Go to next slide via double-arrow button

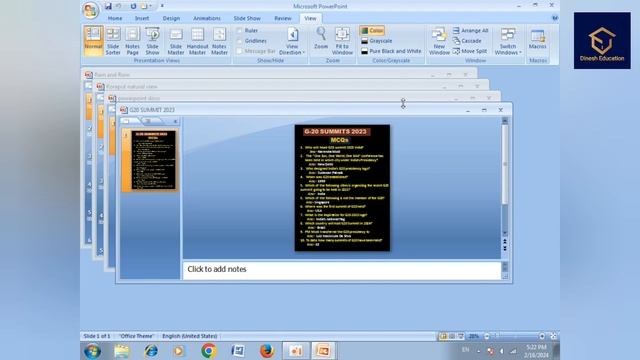tap(505, 248)
